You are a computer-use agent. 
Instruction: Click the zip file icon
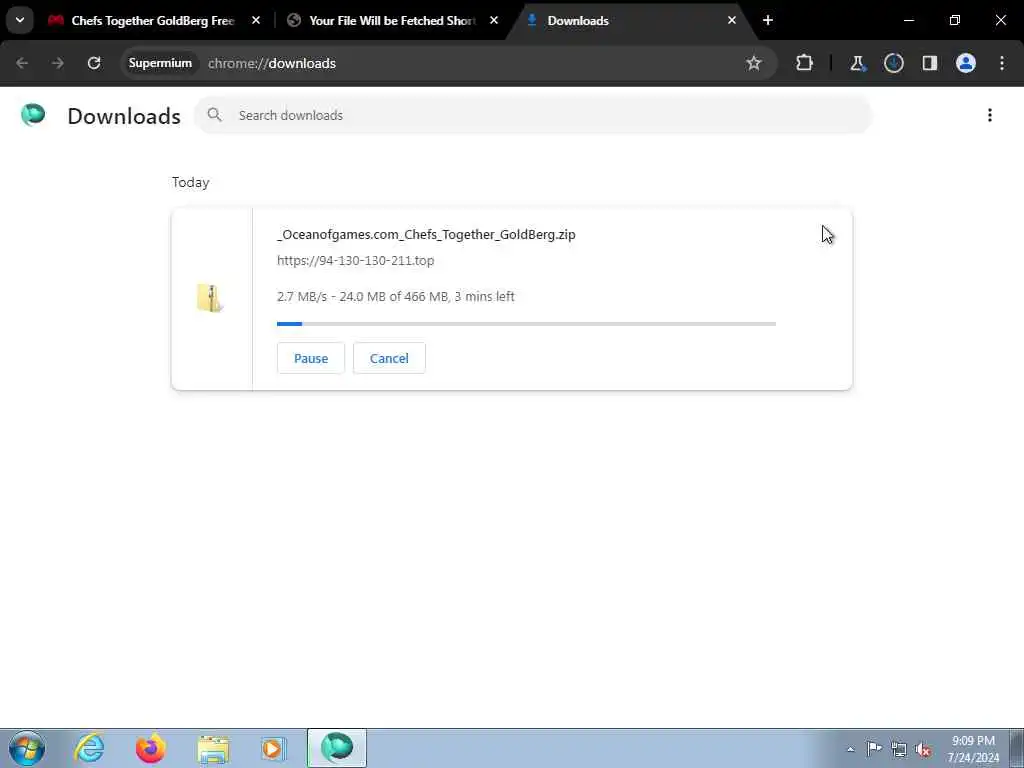(x=210, y=298)
